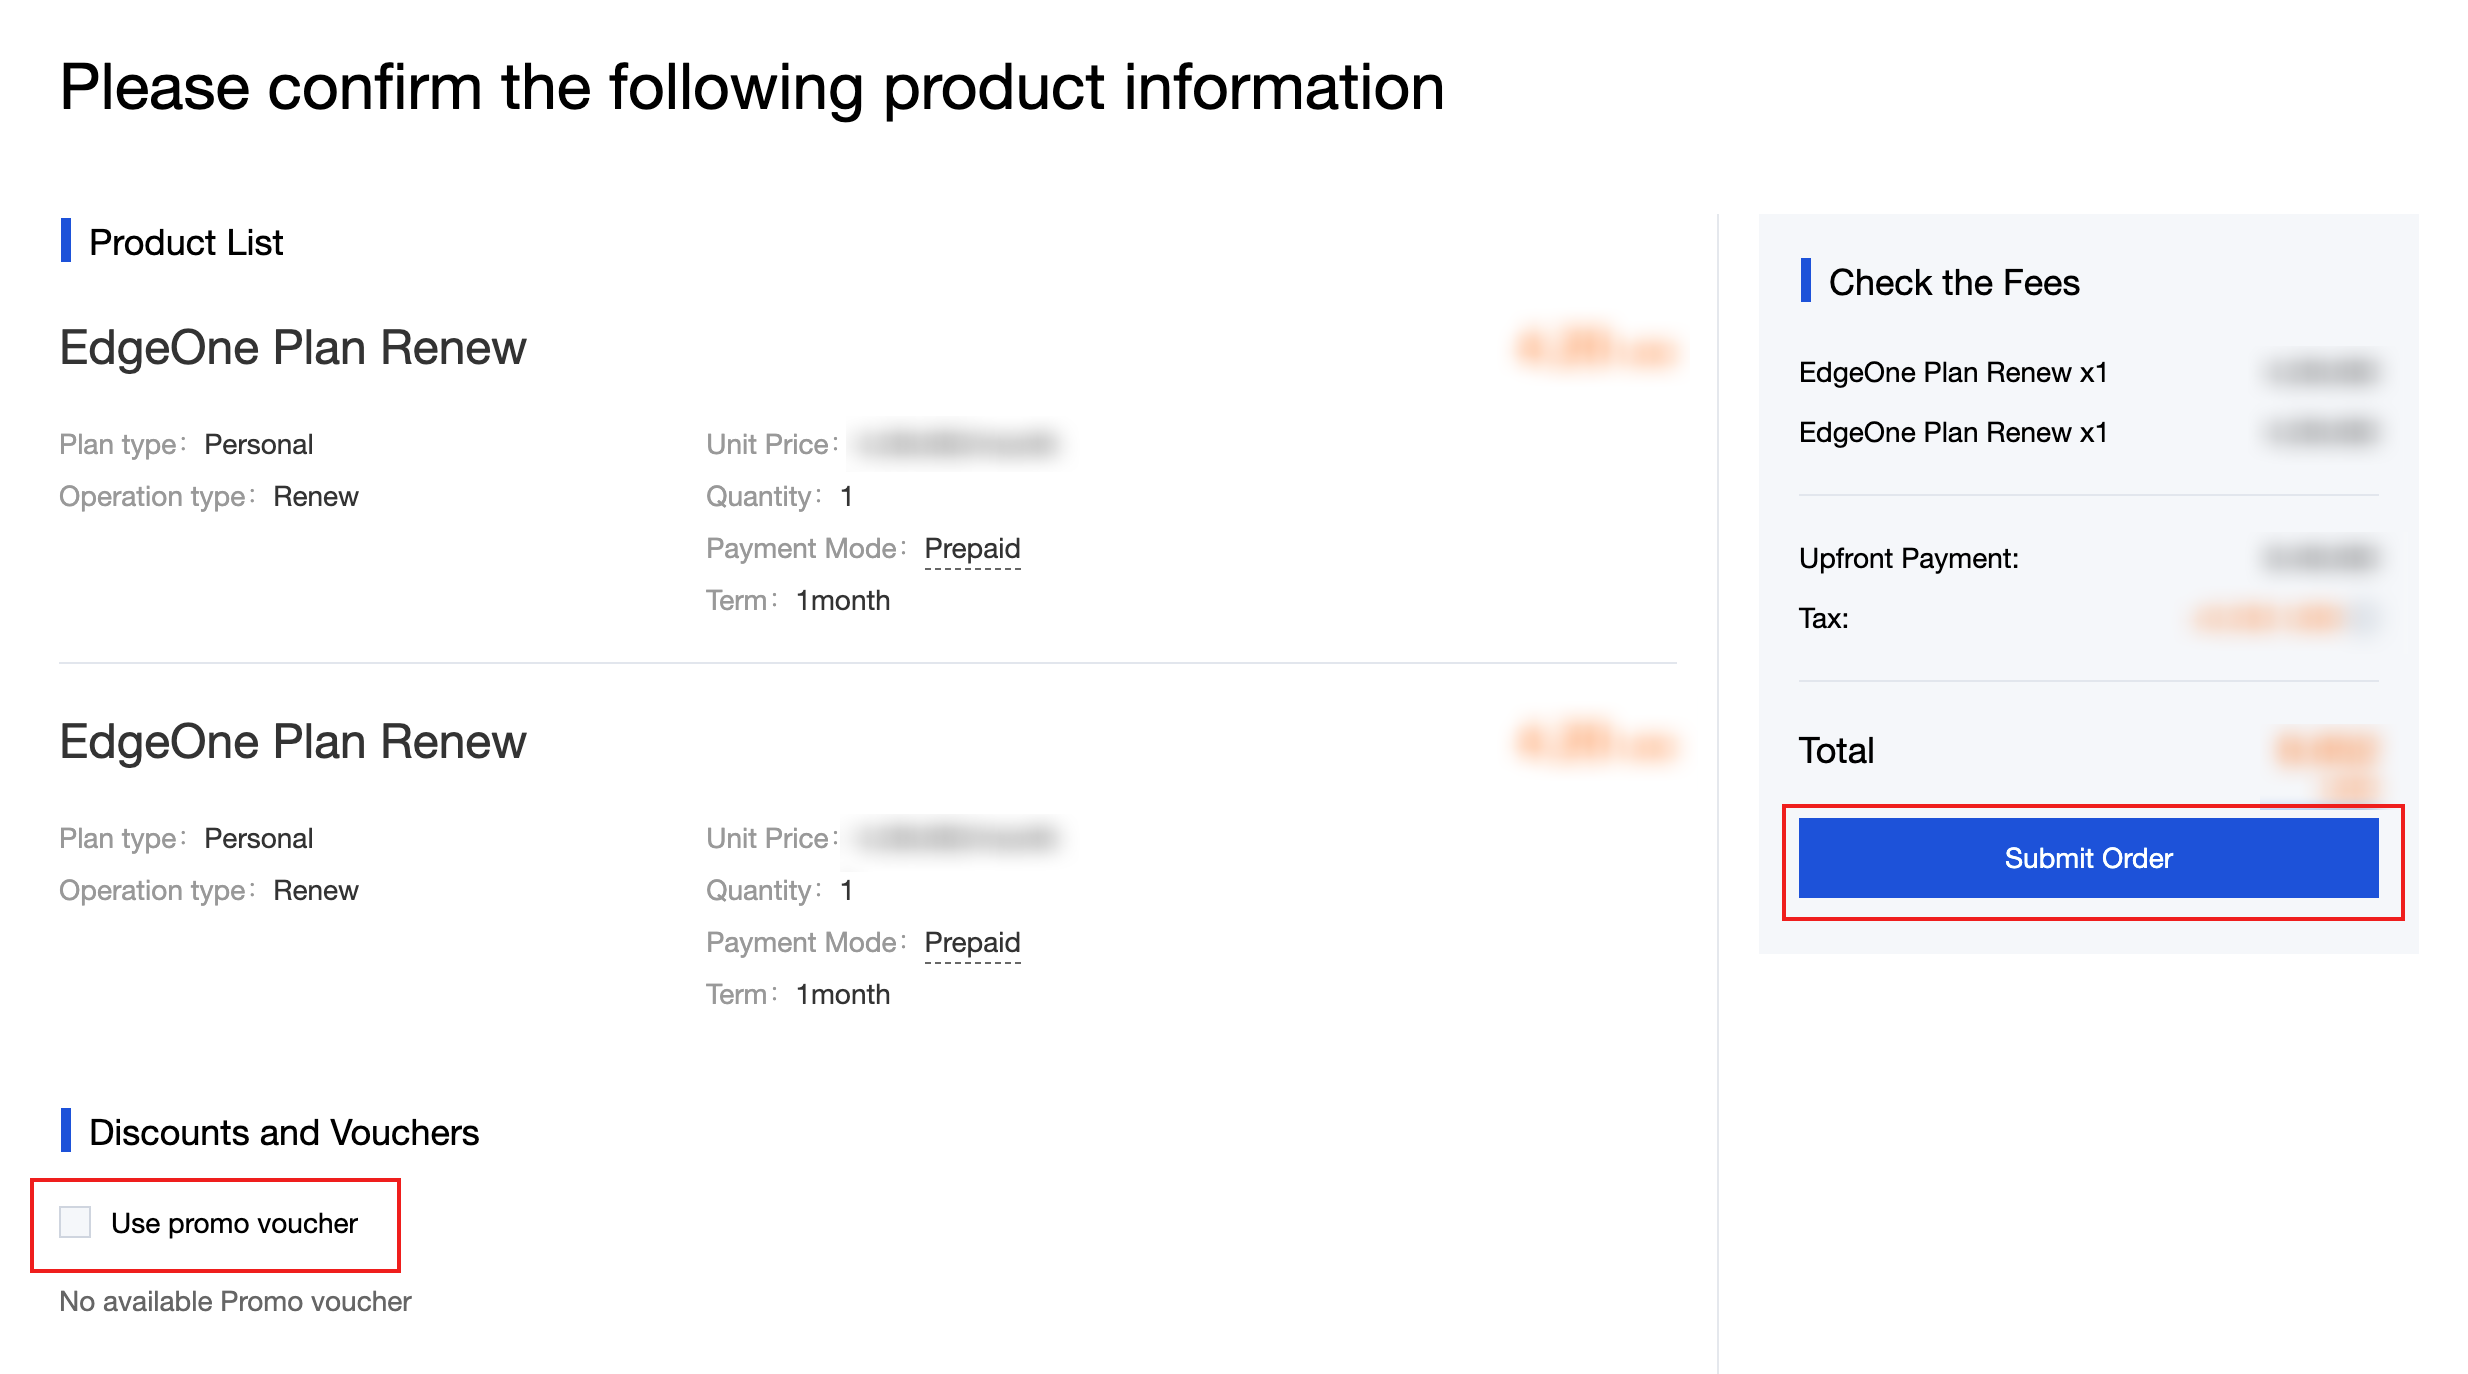Click the Discounts and Vouchers heading
The height and width of the screenshot is (1374, 2468).
click(284, 1132)
